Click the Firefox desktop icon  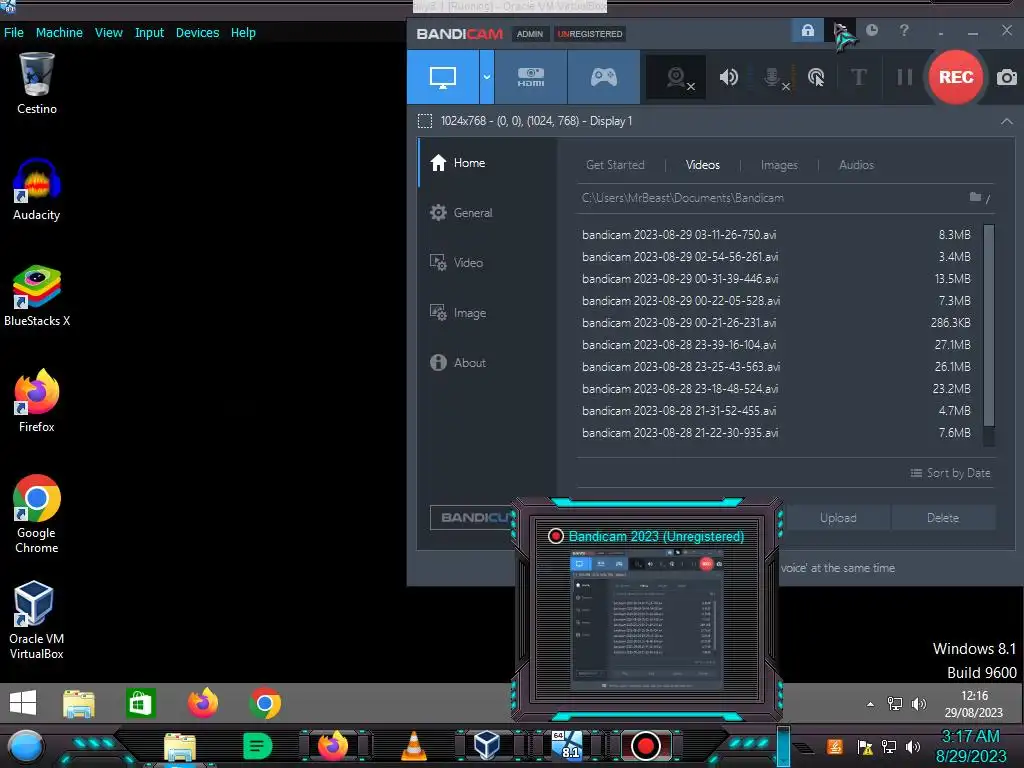[x=37, y=402]
